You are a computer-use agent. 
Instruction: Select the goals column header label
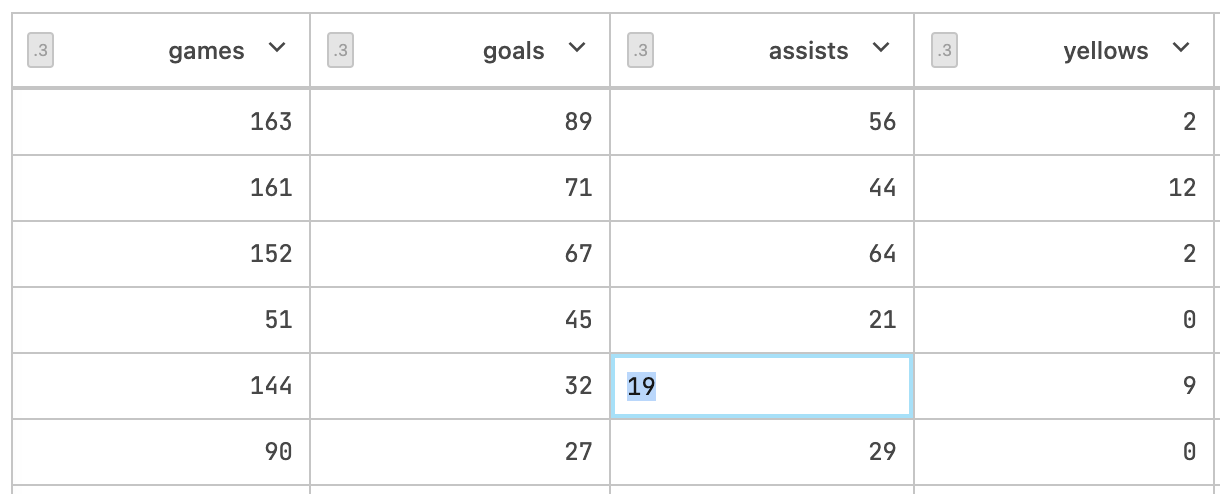coord(514,51)
